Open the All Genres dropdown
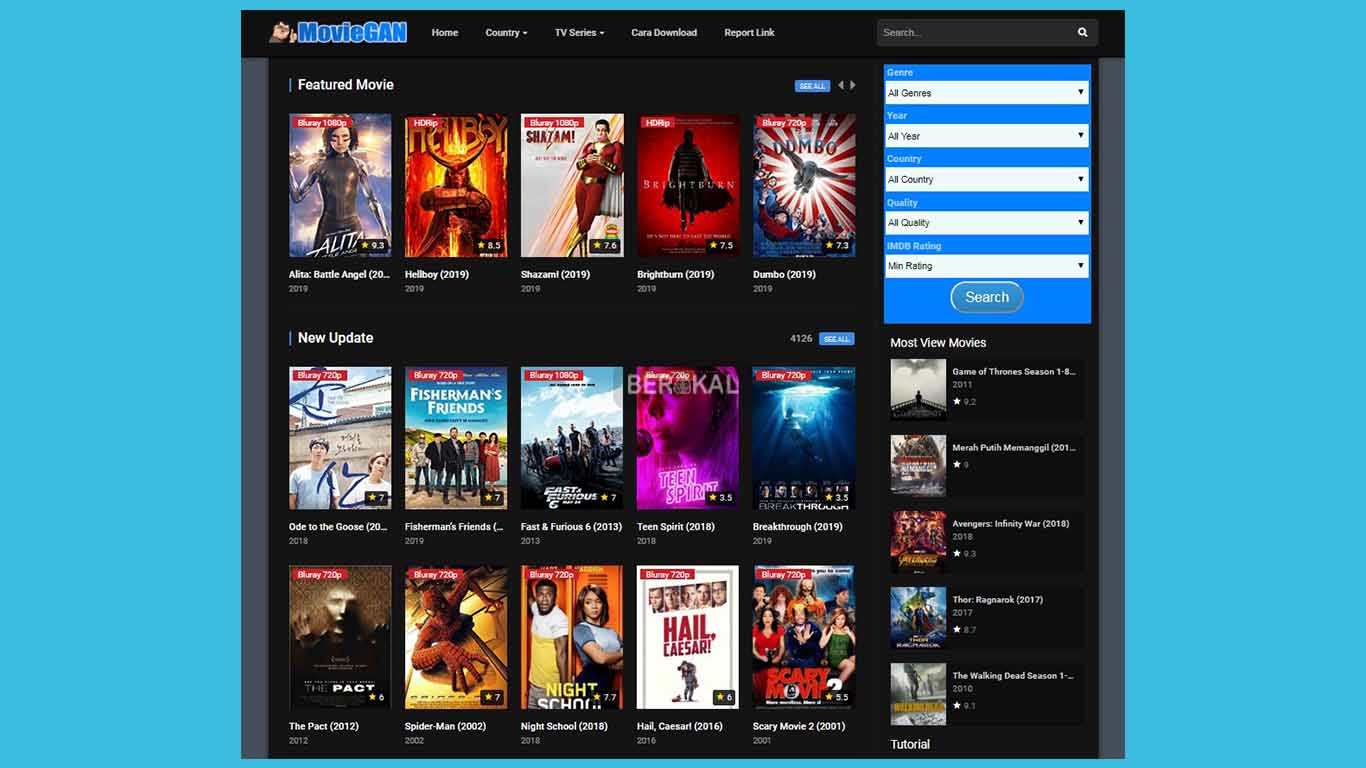 (987, 93)
